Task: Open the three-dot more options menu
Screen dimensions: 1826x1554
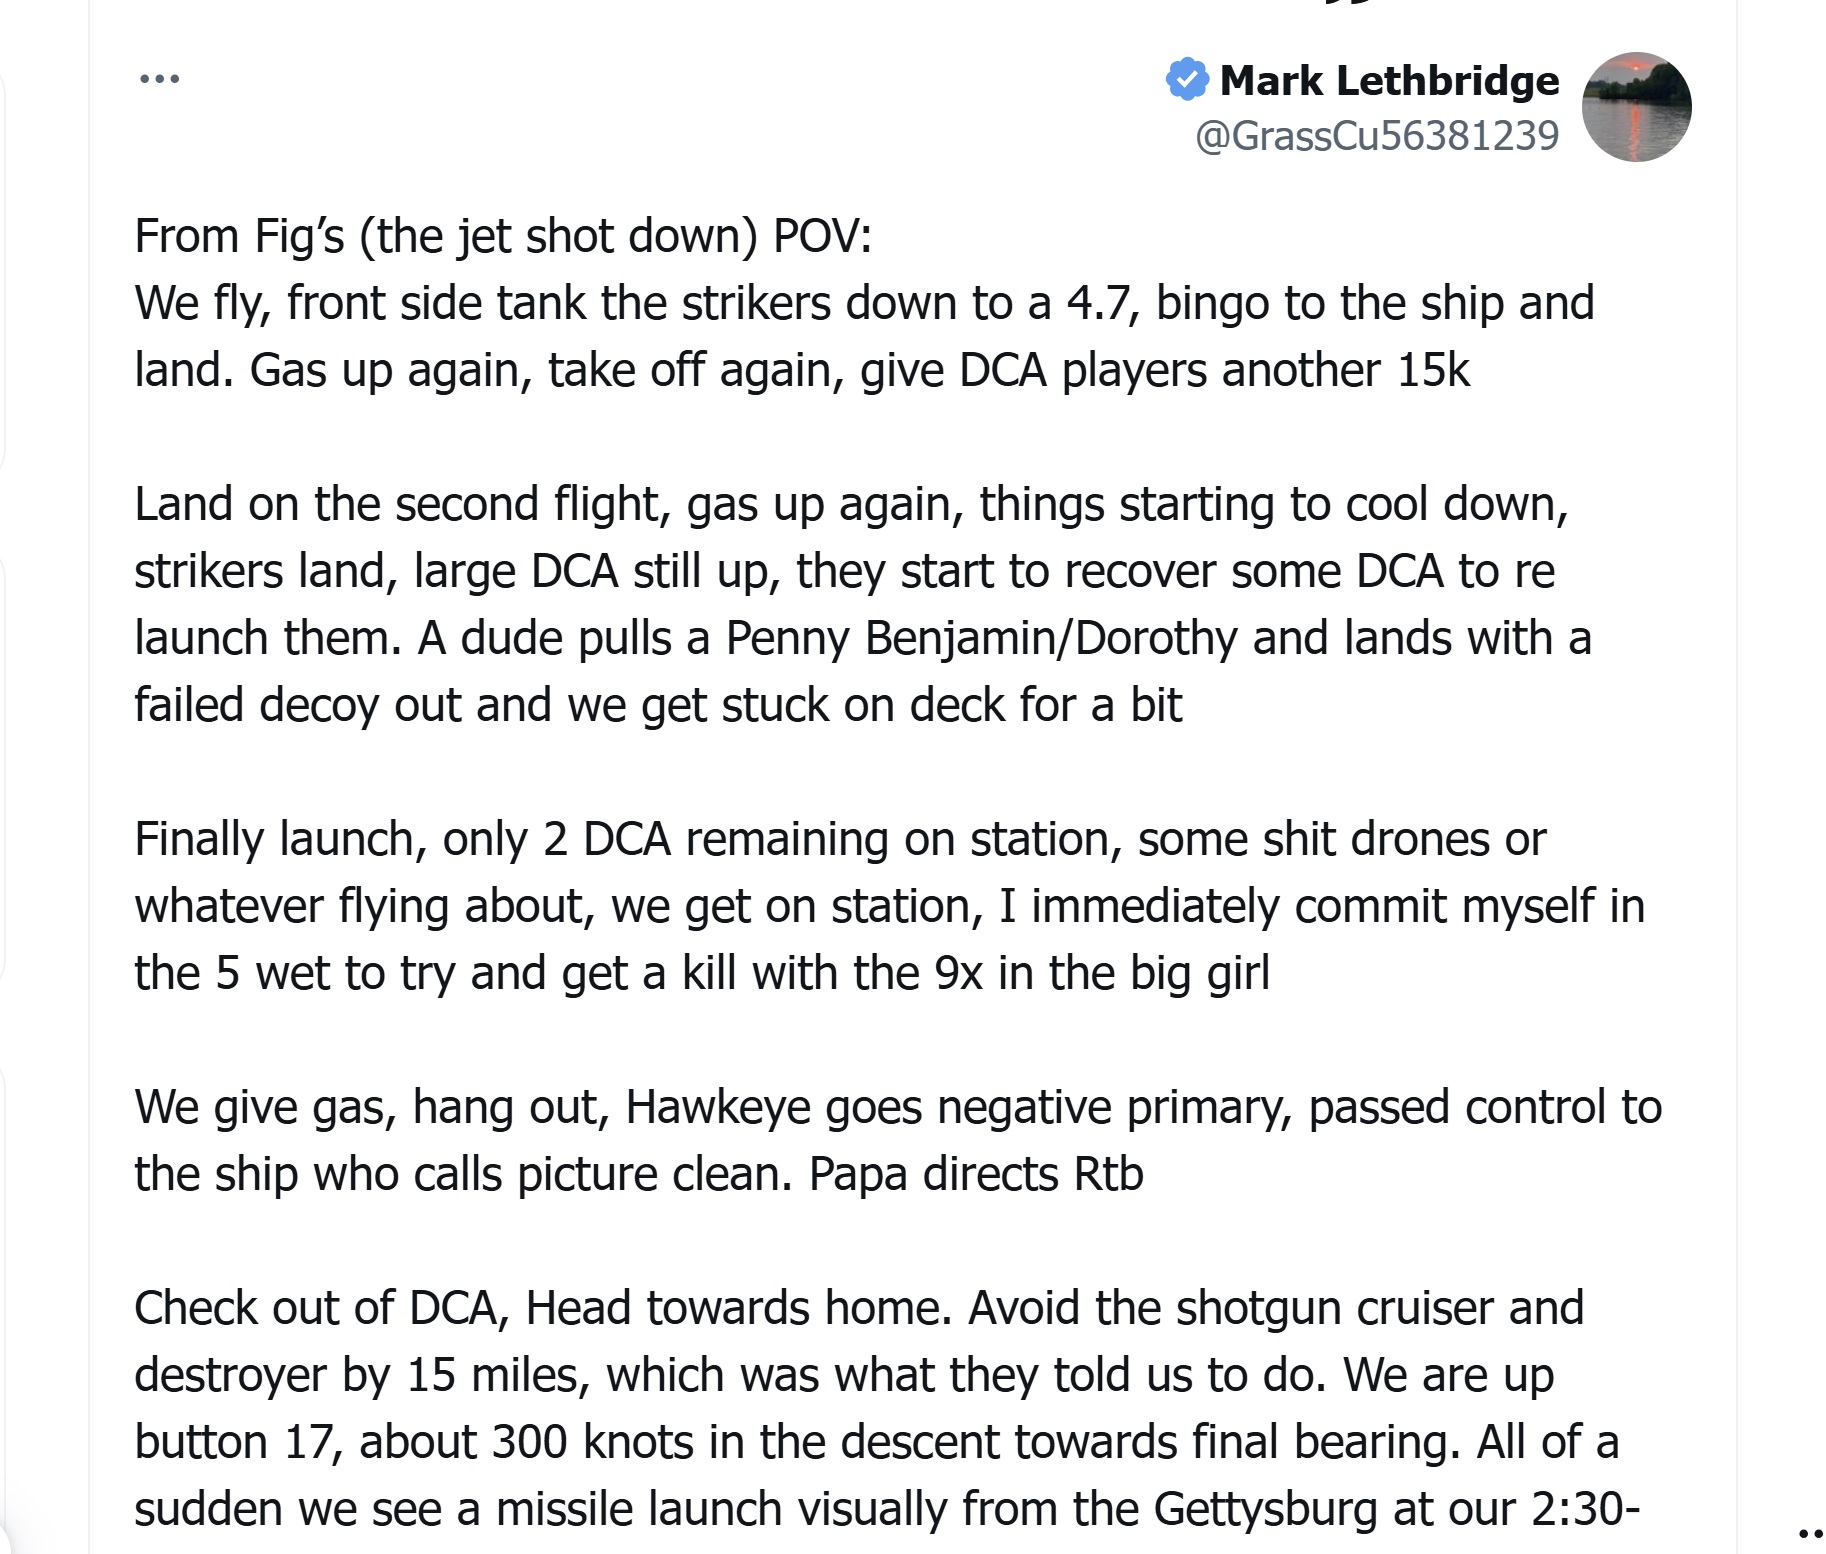Action: tap(160, 78)
